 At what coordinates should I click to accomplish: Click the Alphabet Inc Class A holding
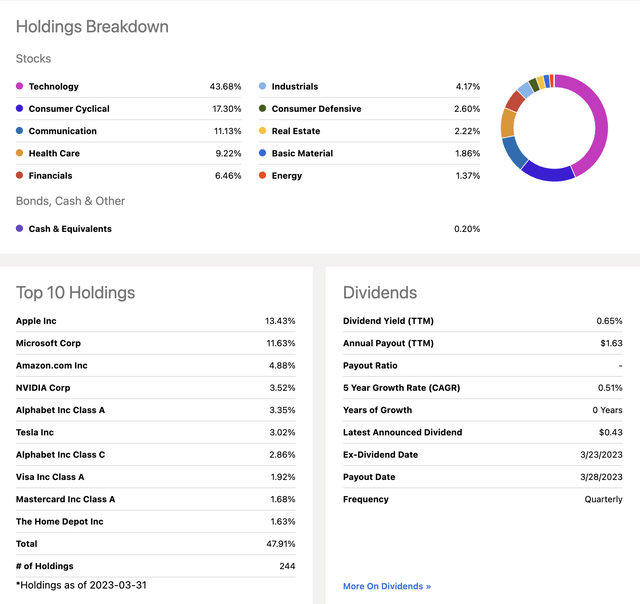click(60, 410)
